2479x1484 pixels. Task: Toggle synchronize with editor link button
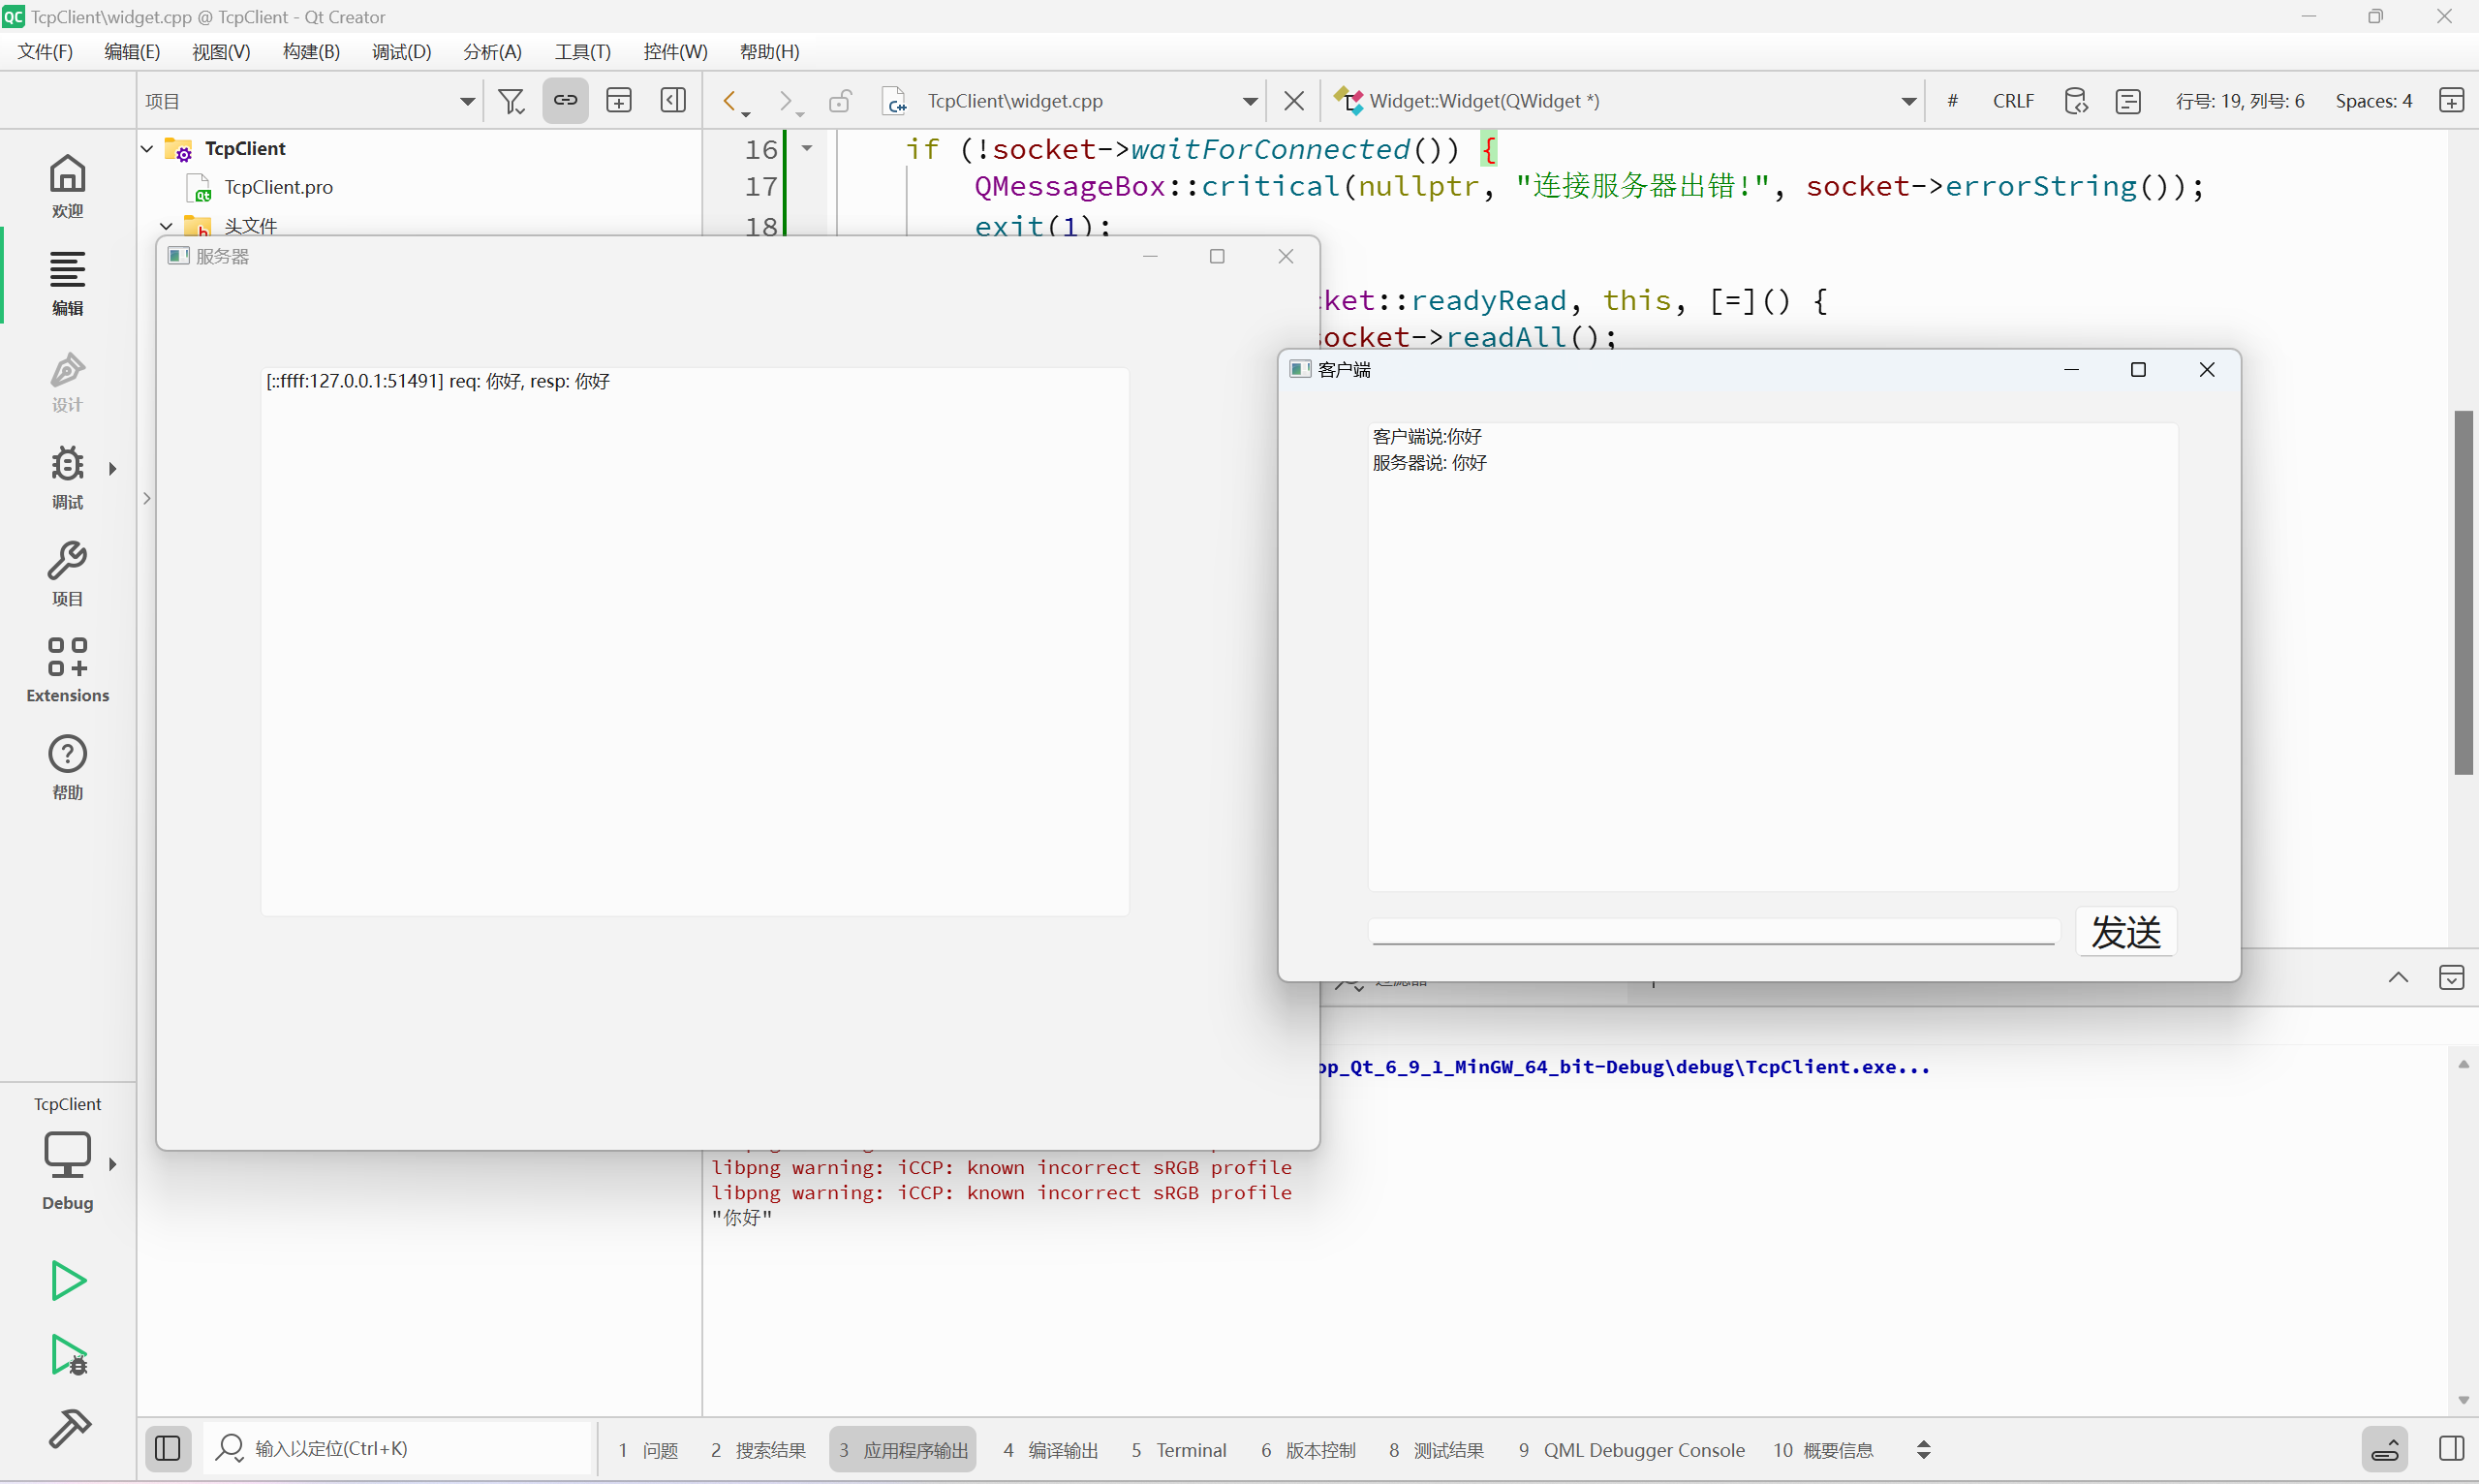[x=565, y=101]
